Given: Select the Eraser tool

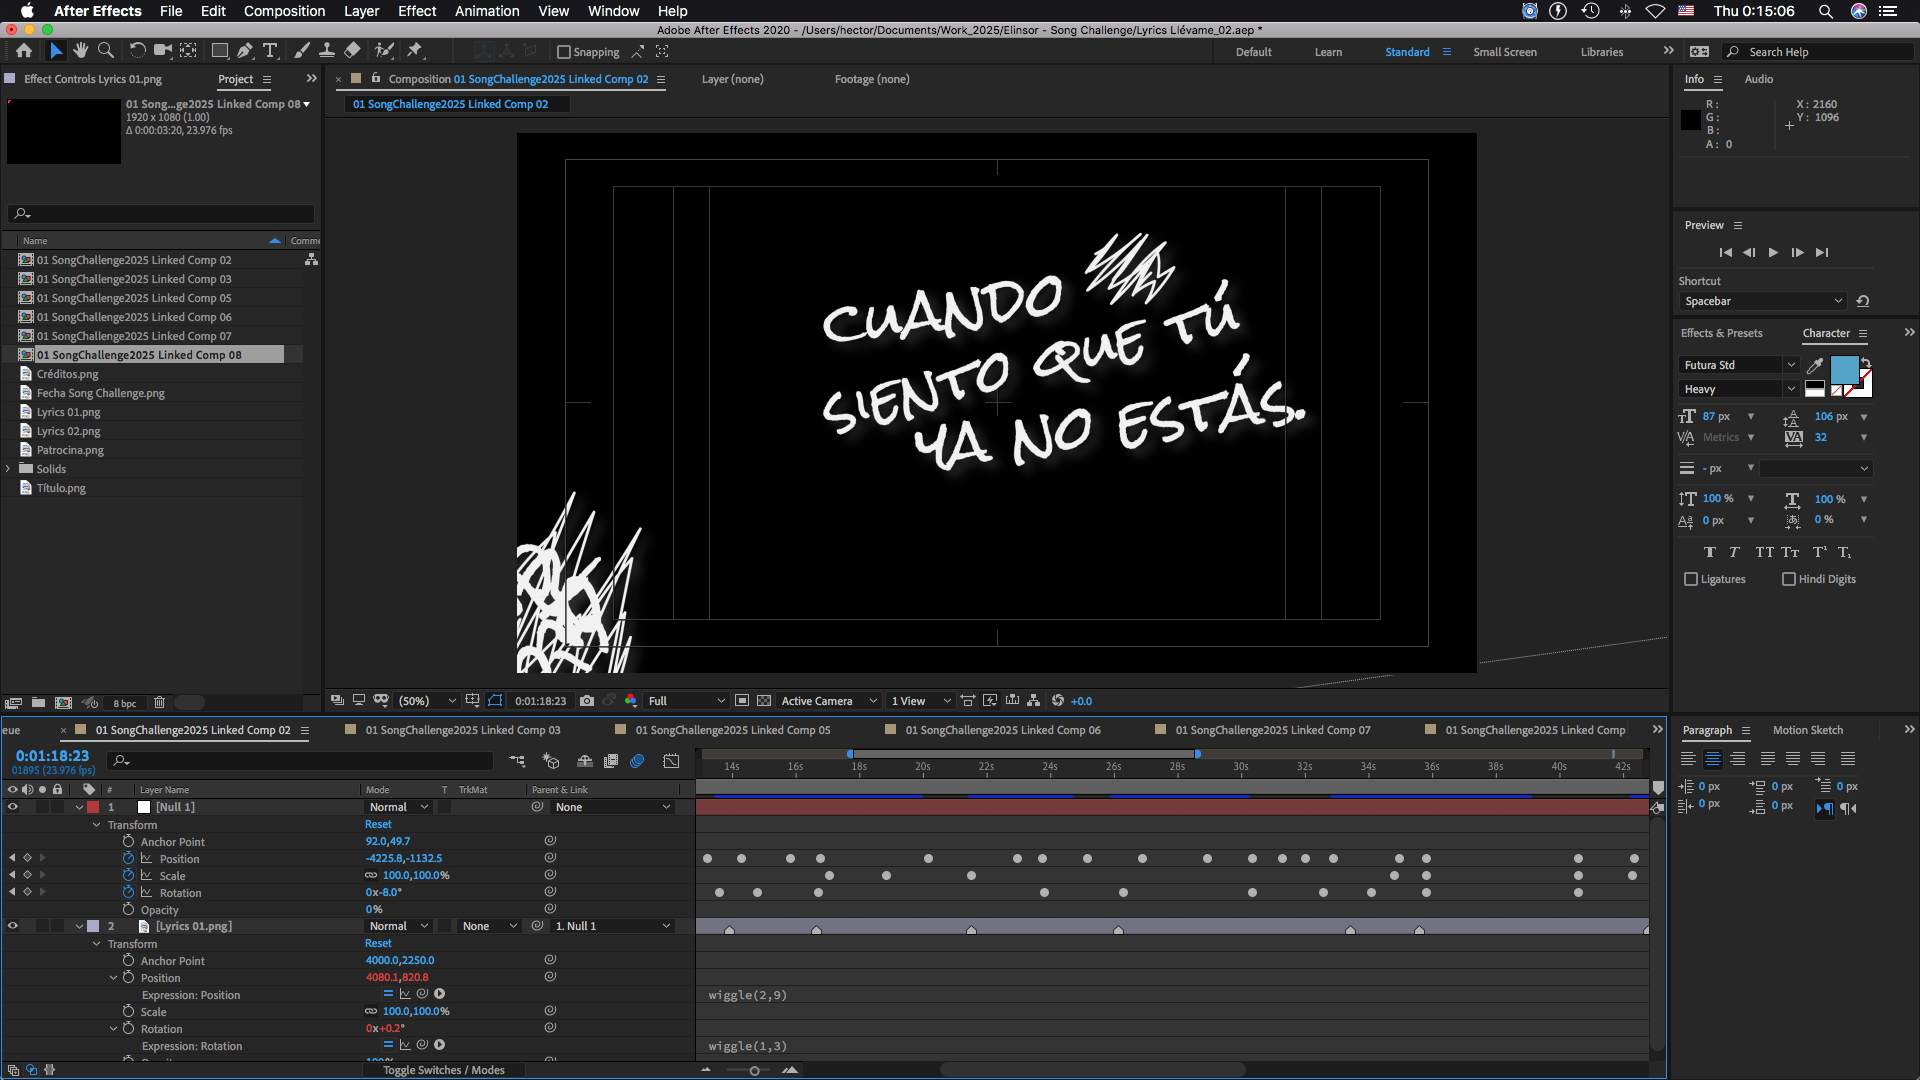Looking at the screenshot, I should [352, 51].
